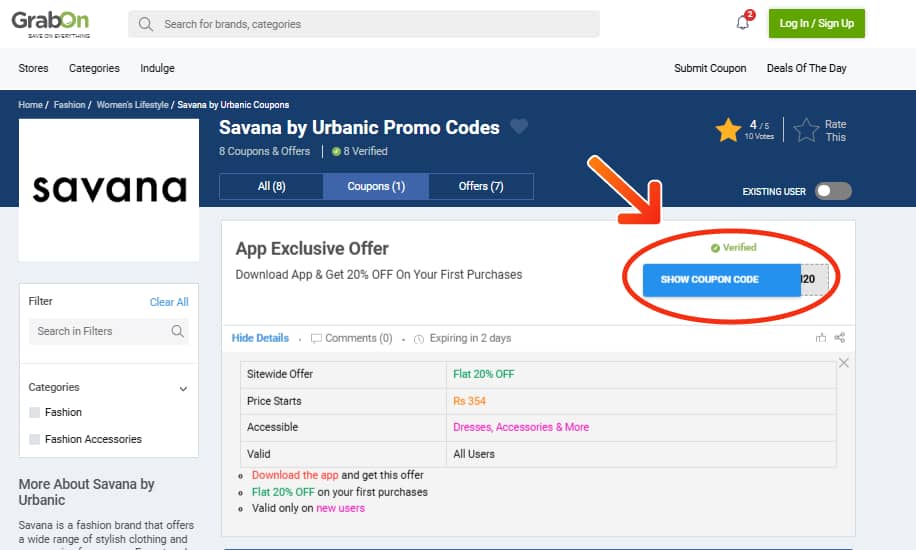916x550 pixels.
Task: Click the Search in Filters field
Action: 109,331
